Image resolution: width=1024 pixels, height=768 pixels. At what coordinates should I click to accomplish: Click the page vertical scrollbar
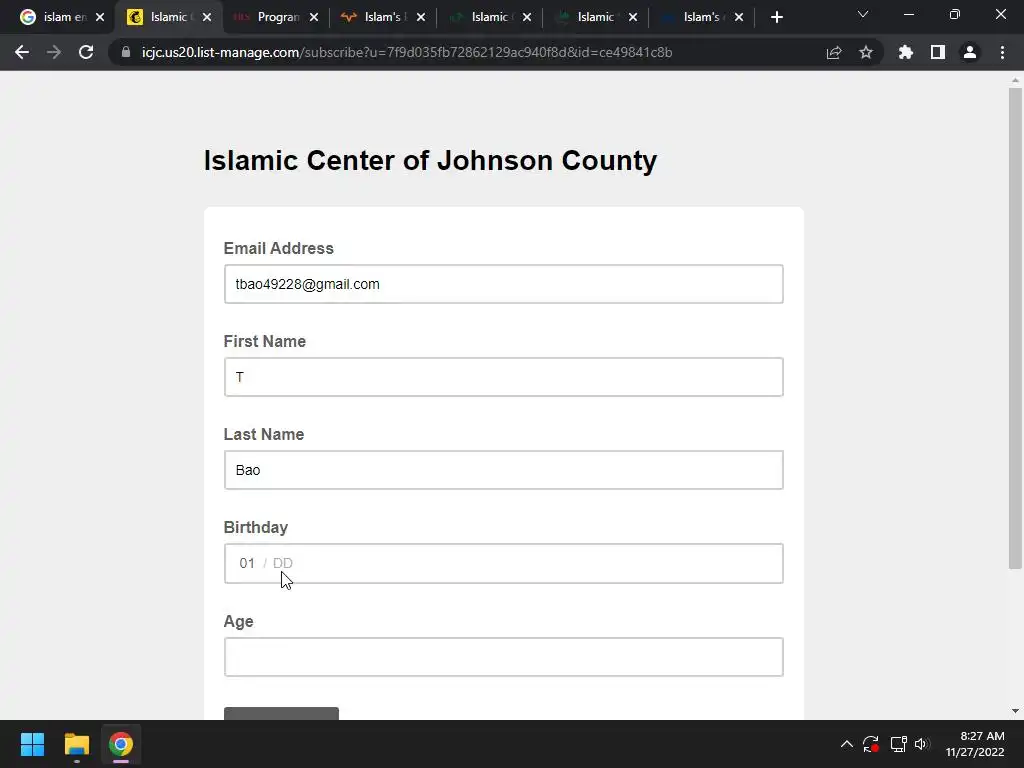[1015, 328]
